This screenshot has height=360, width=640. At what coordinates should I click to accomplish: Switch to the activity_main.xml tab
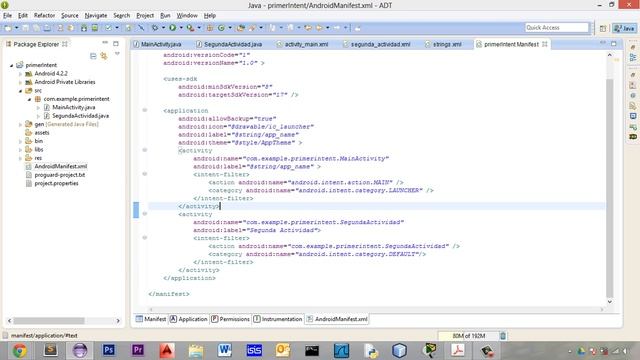pos(302,44)
